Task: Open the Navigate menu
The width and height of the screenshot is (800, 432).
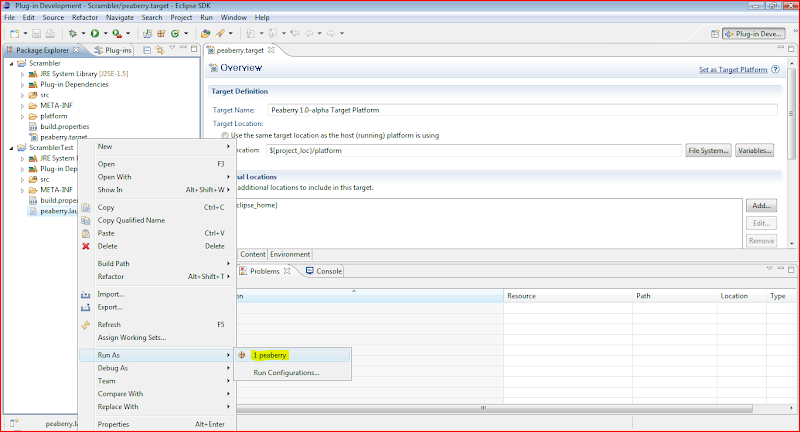Action: (120, 17)
